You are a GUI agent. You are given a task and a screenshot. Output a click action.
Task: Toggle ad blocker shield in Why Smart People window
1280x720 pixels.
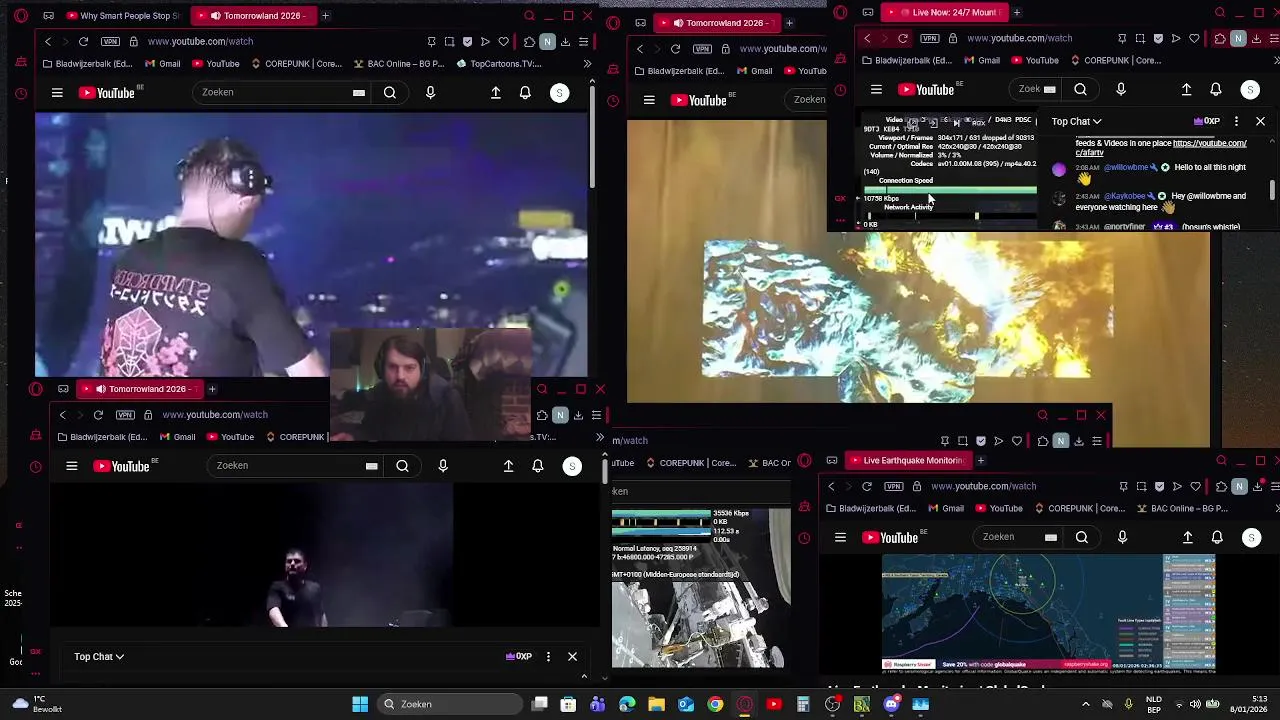(467, 41)
